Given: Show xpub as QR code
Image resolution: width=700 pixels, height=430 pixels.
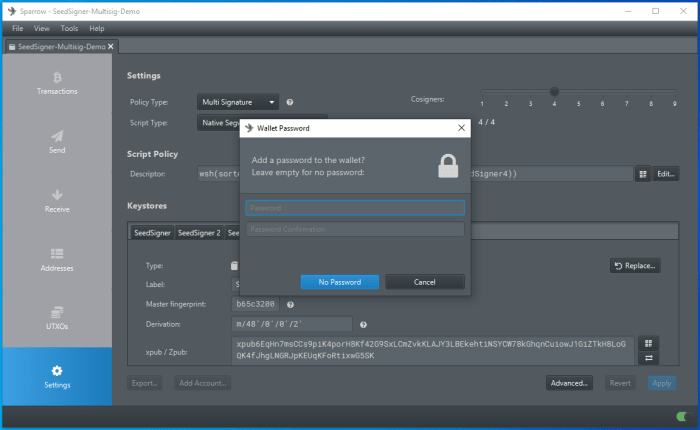Looking at the screenshot, I should [647, 342].
